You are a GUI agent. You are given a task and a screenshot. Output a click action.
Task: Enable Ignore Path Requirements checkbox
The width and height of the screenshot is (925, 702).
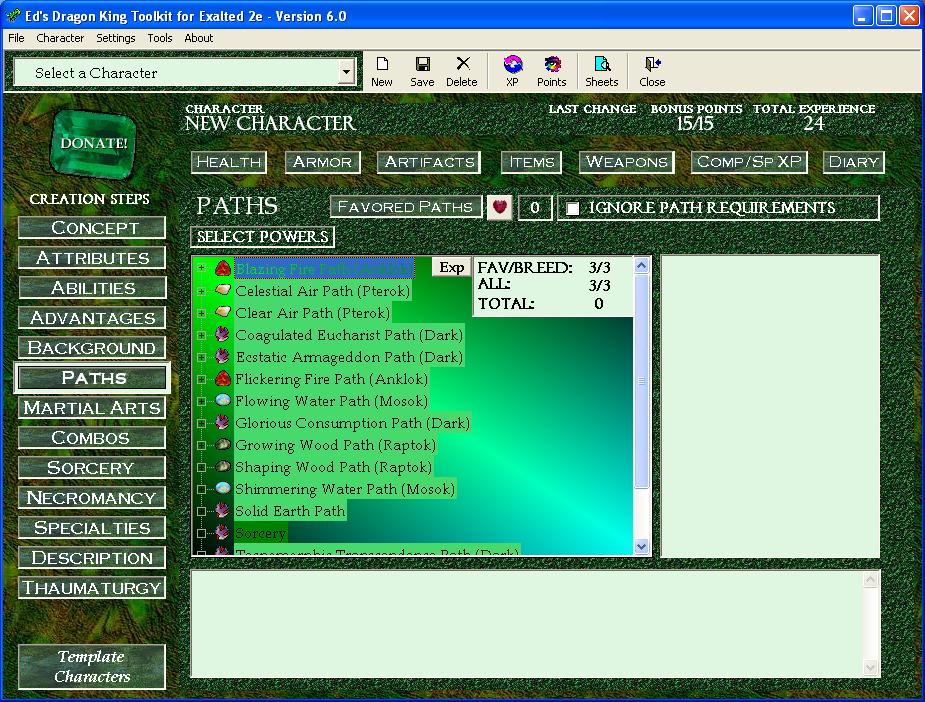coord(572,208)
